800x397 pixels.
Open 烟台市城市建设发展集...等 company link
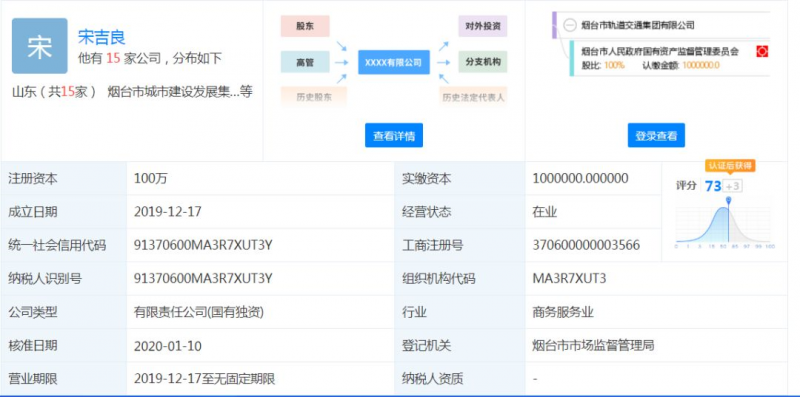[180, 92]
